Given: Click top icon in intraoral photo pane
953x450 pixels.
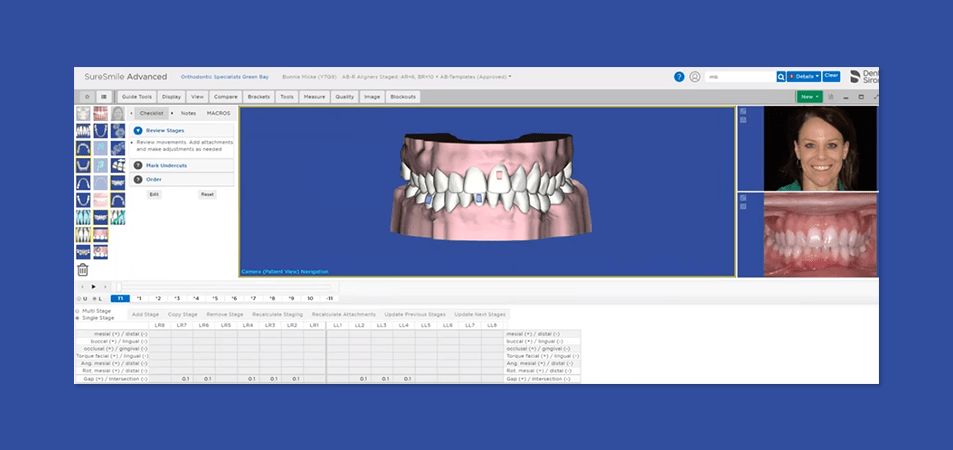Looking at the screenshot, I should [743, 198].
